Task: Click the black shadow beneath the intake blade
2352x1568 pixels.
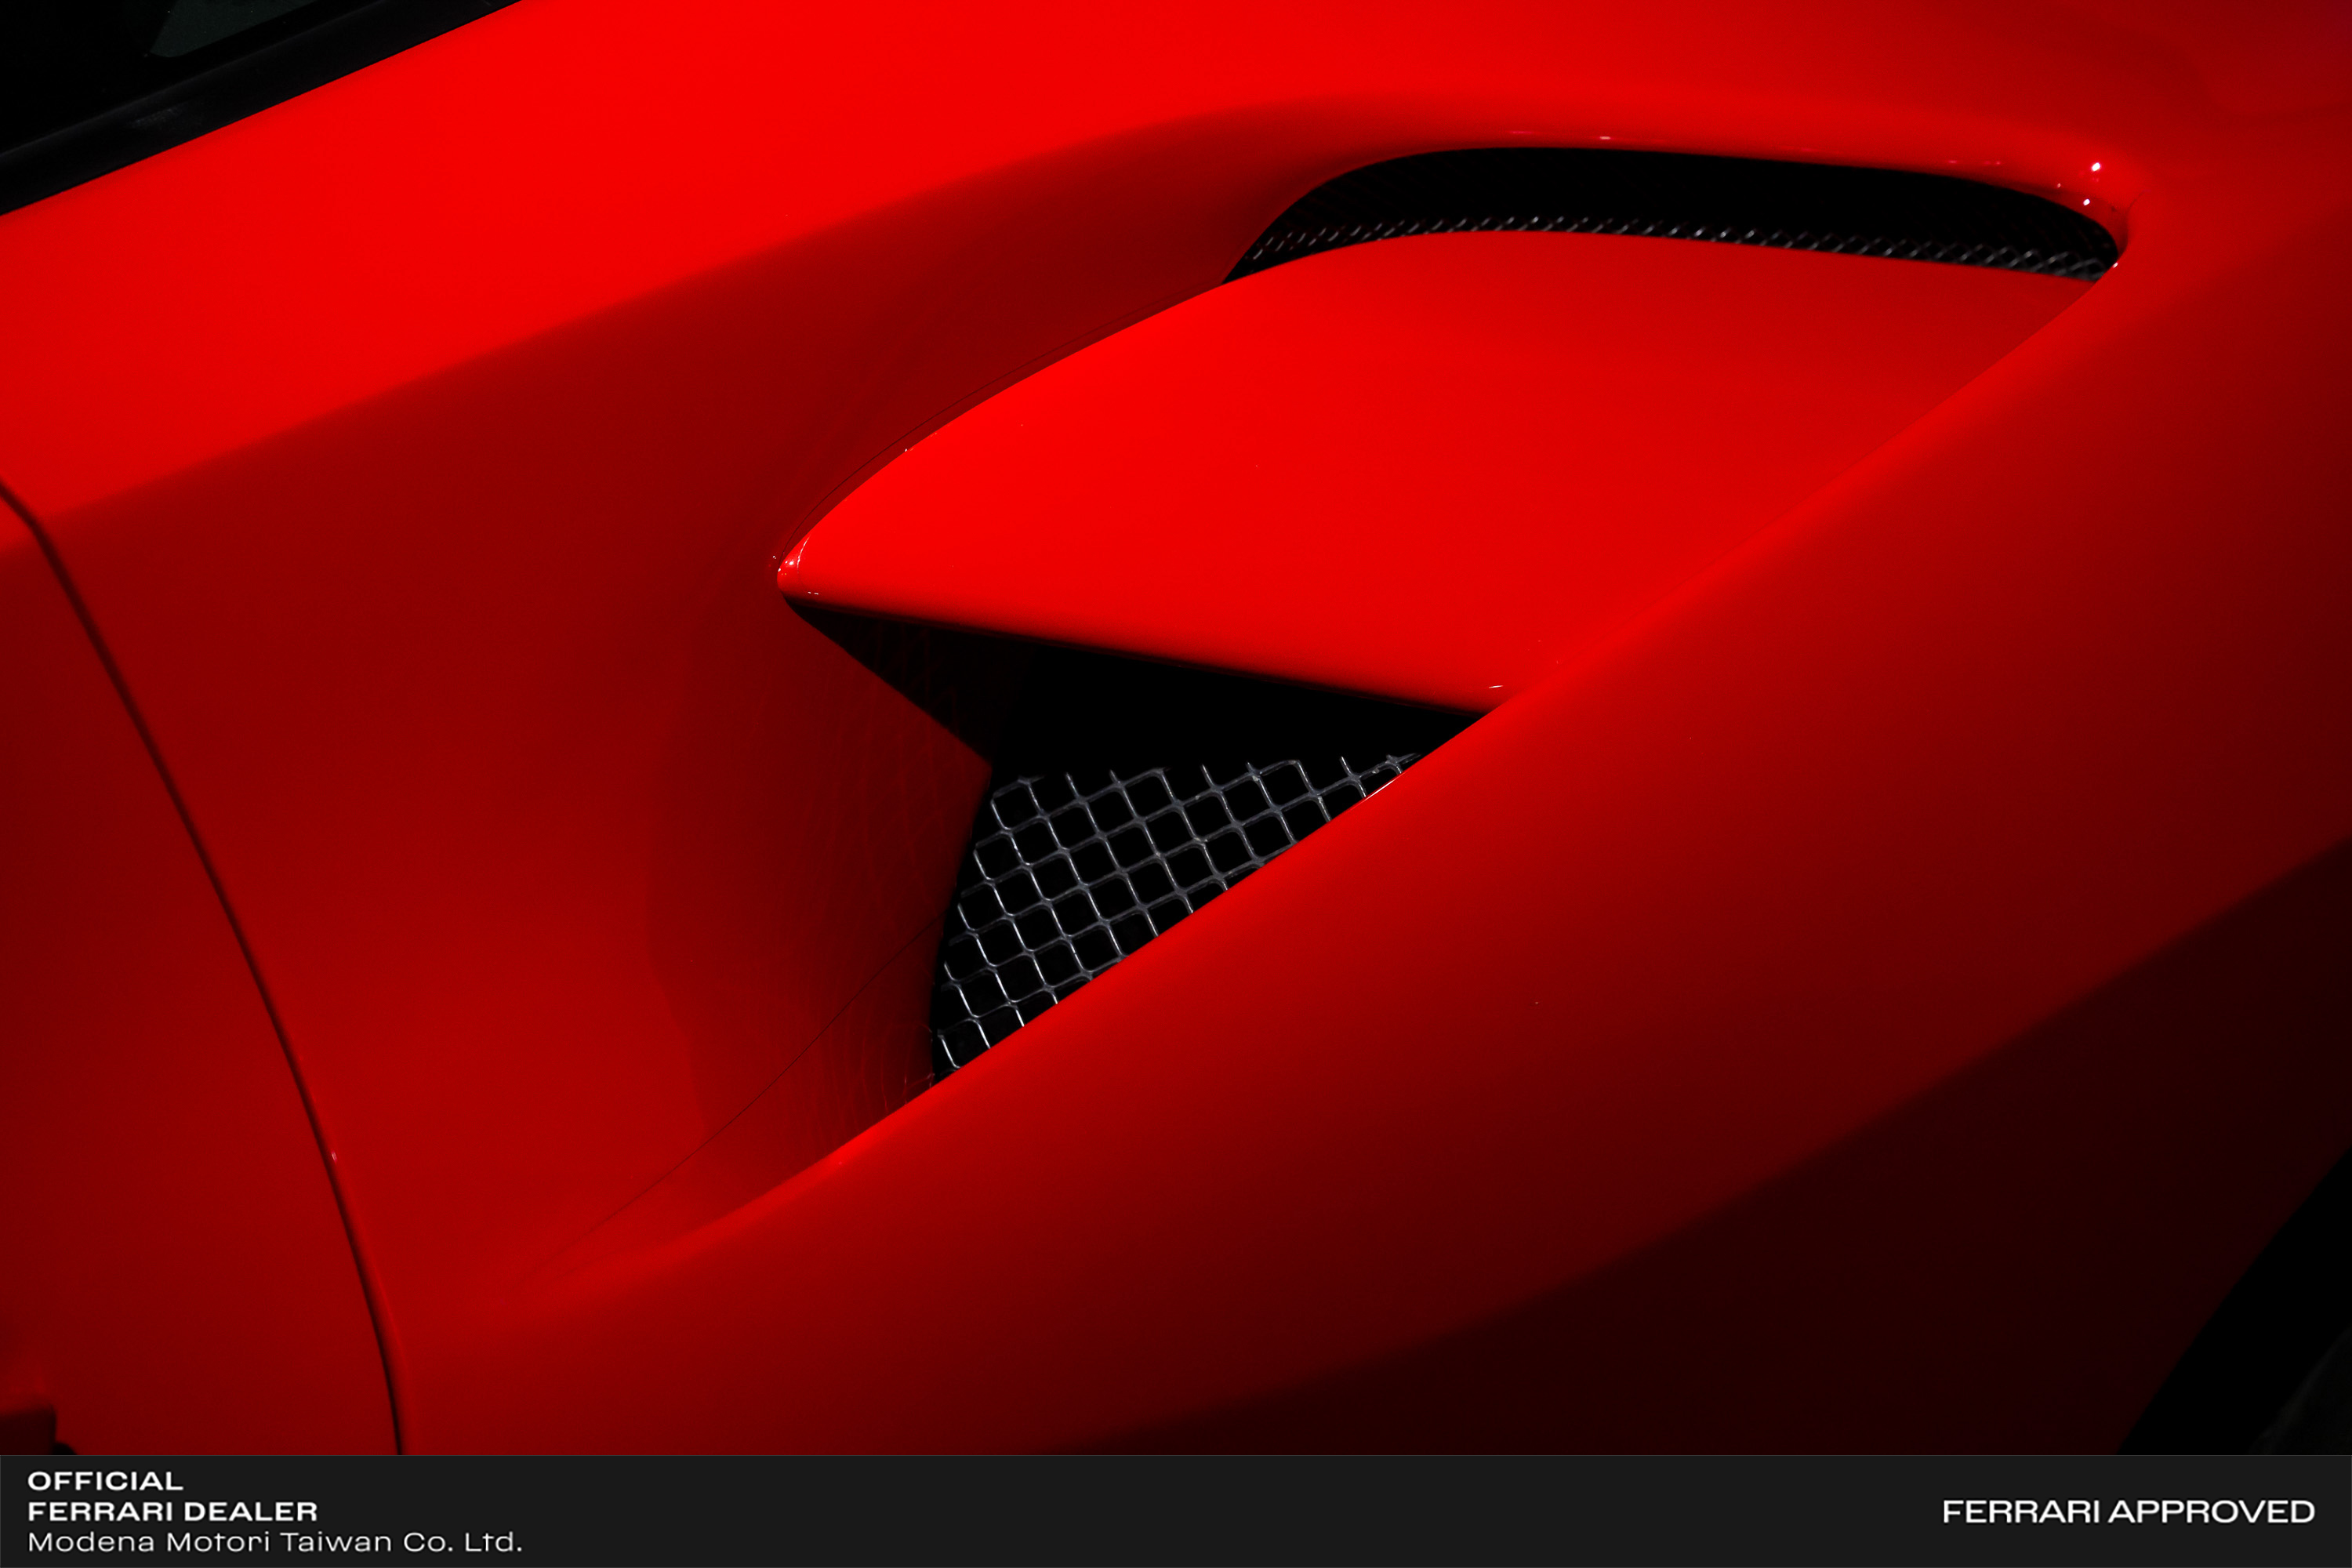Action: click(1150, 700)
